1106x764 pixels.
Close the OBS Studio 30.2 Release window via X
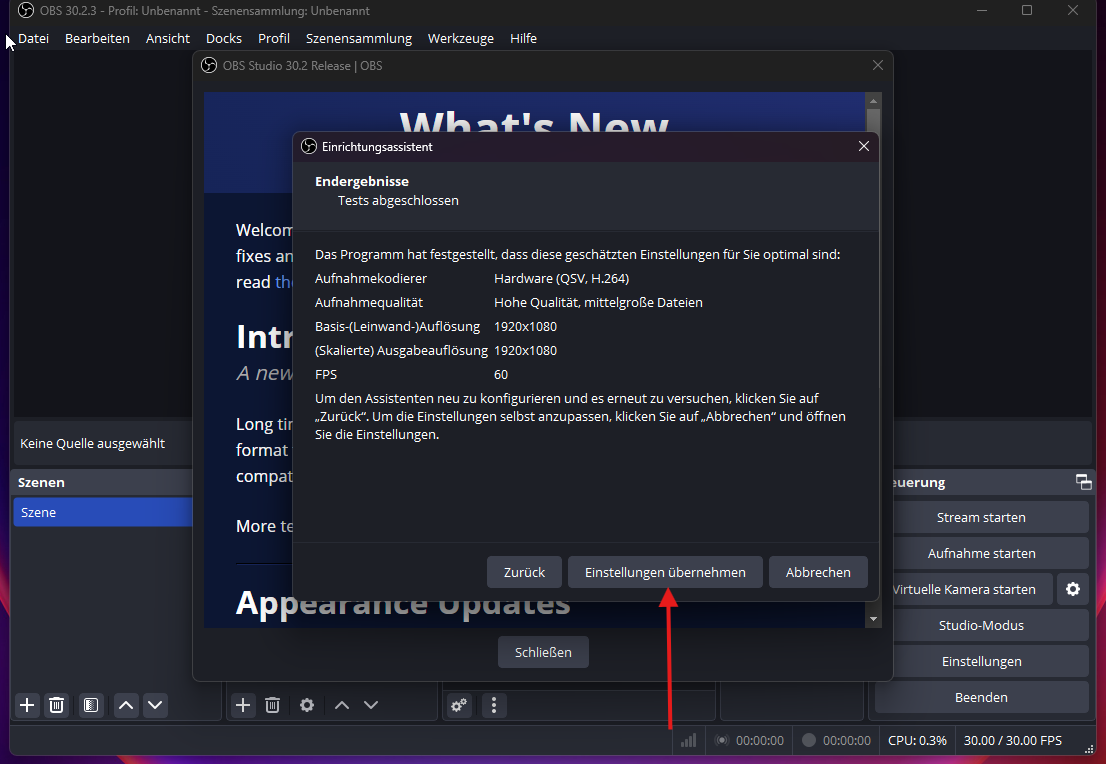877,65
